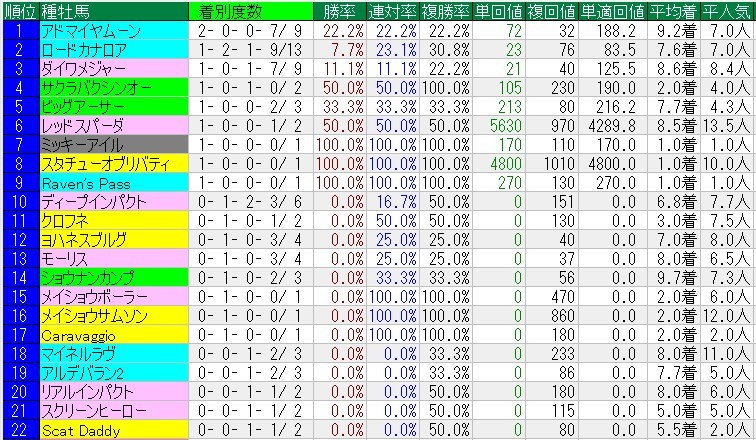The width and height of the screenshot is (756, 440).
Task: Click the 単回値 column header
Action: pyautogui.click(x=499, y=12)
